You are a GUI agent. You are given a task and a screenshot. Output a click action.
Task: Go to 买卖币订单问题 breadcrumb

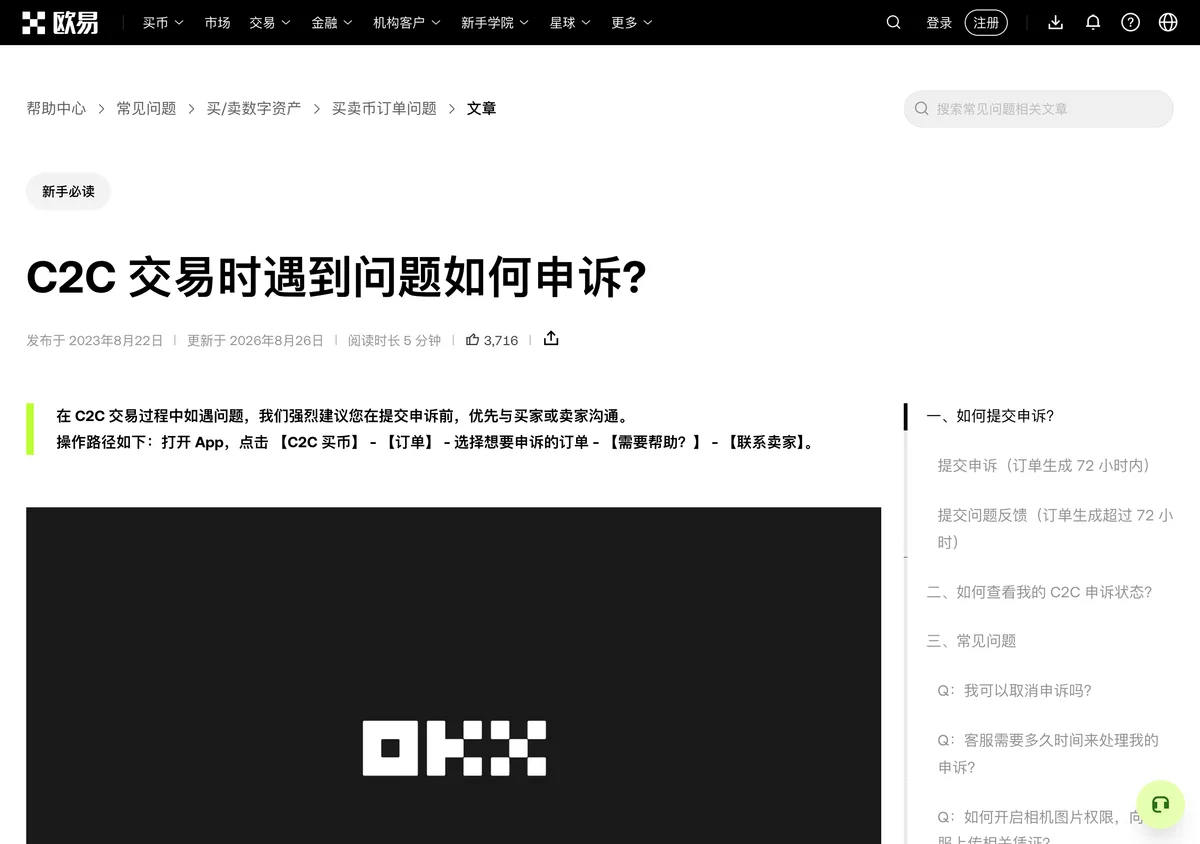[x=384, y=108]
